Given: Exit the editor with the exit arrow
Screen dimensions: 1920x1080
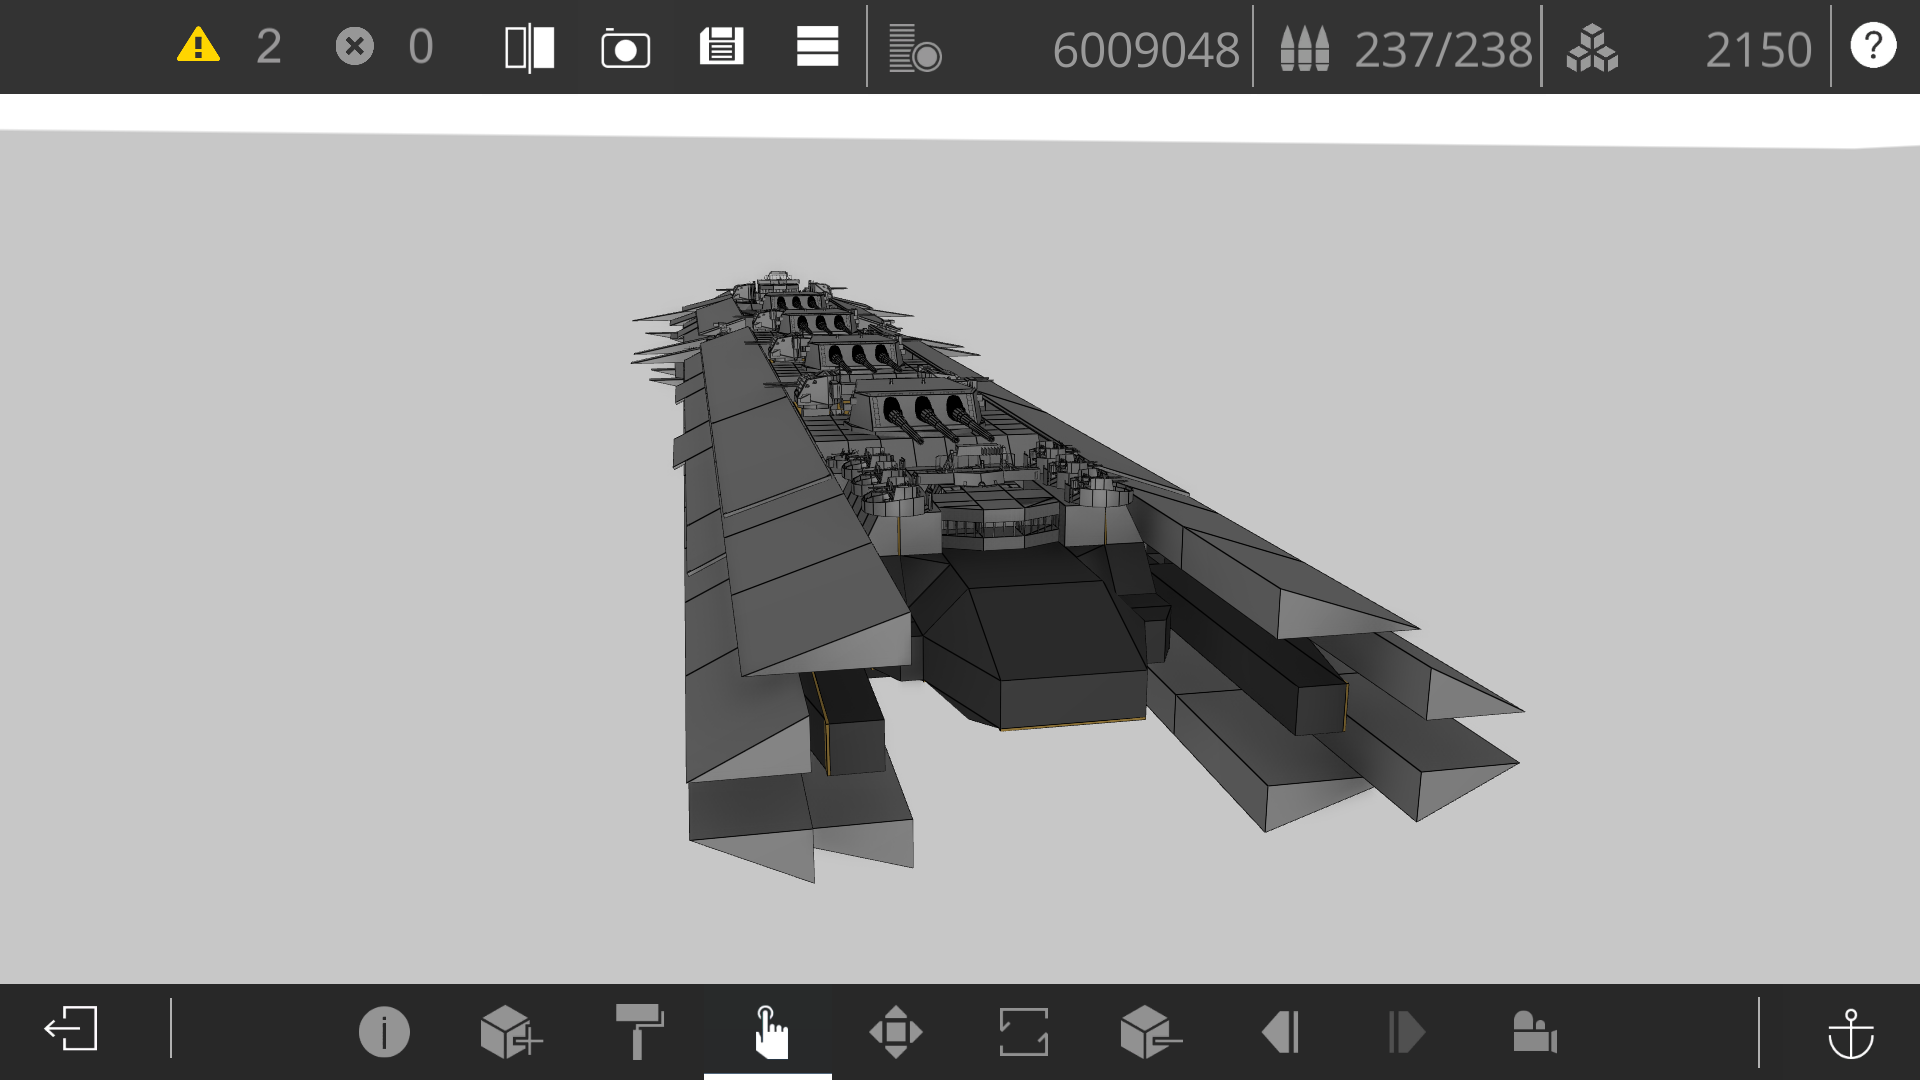Looking at the screenshot, I should coord(71,1029).
